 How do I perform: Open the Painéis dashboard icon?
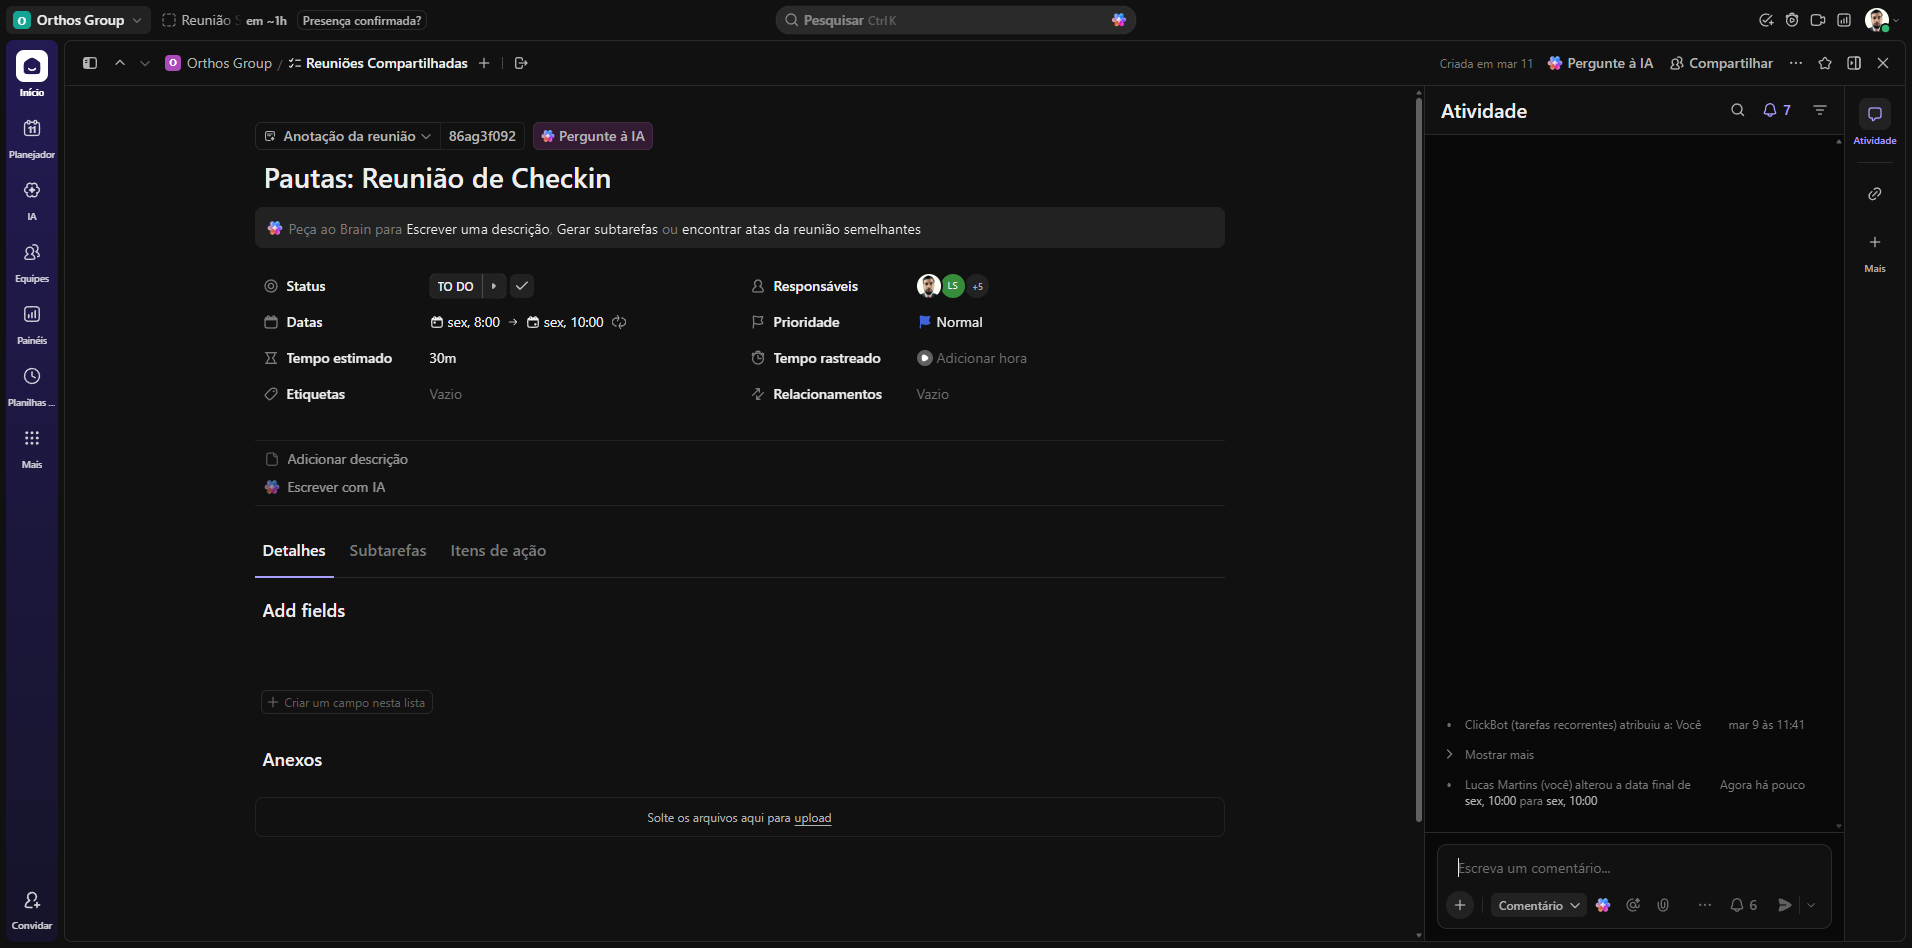click(x=32, y=315)
